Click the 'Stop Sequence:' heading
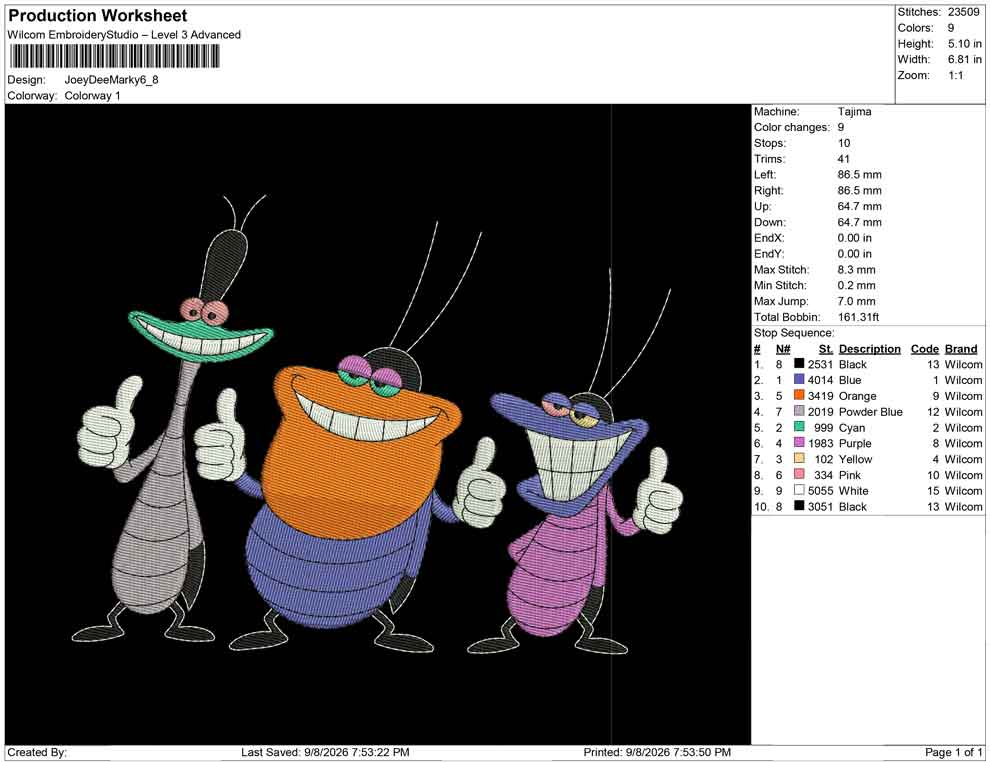The height and width of the screenshot is (762, 990). (x=794, y=333)
